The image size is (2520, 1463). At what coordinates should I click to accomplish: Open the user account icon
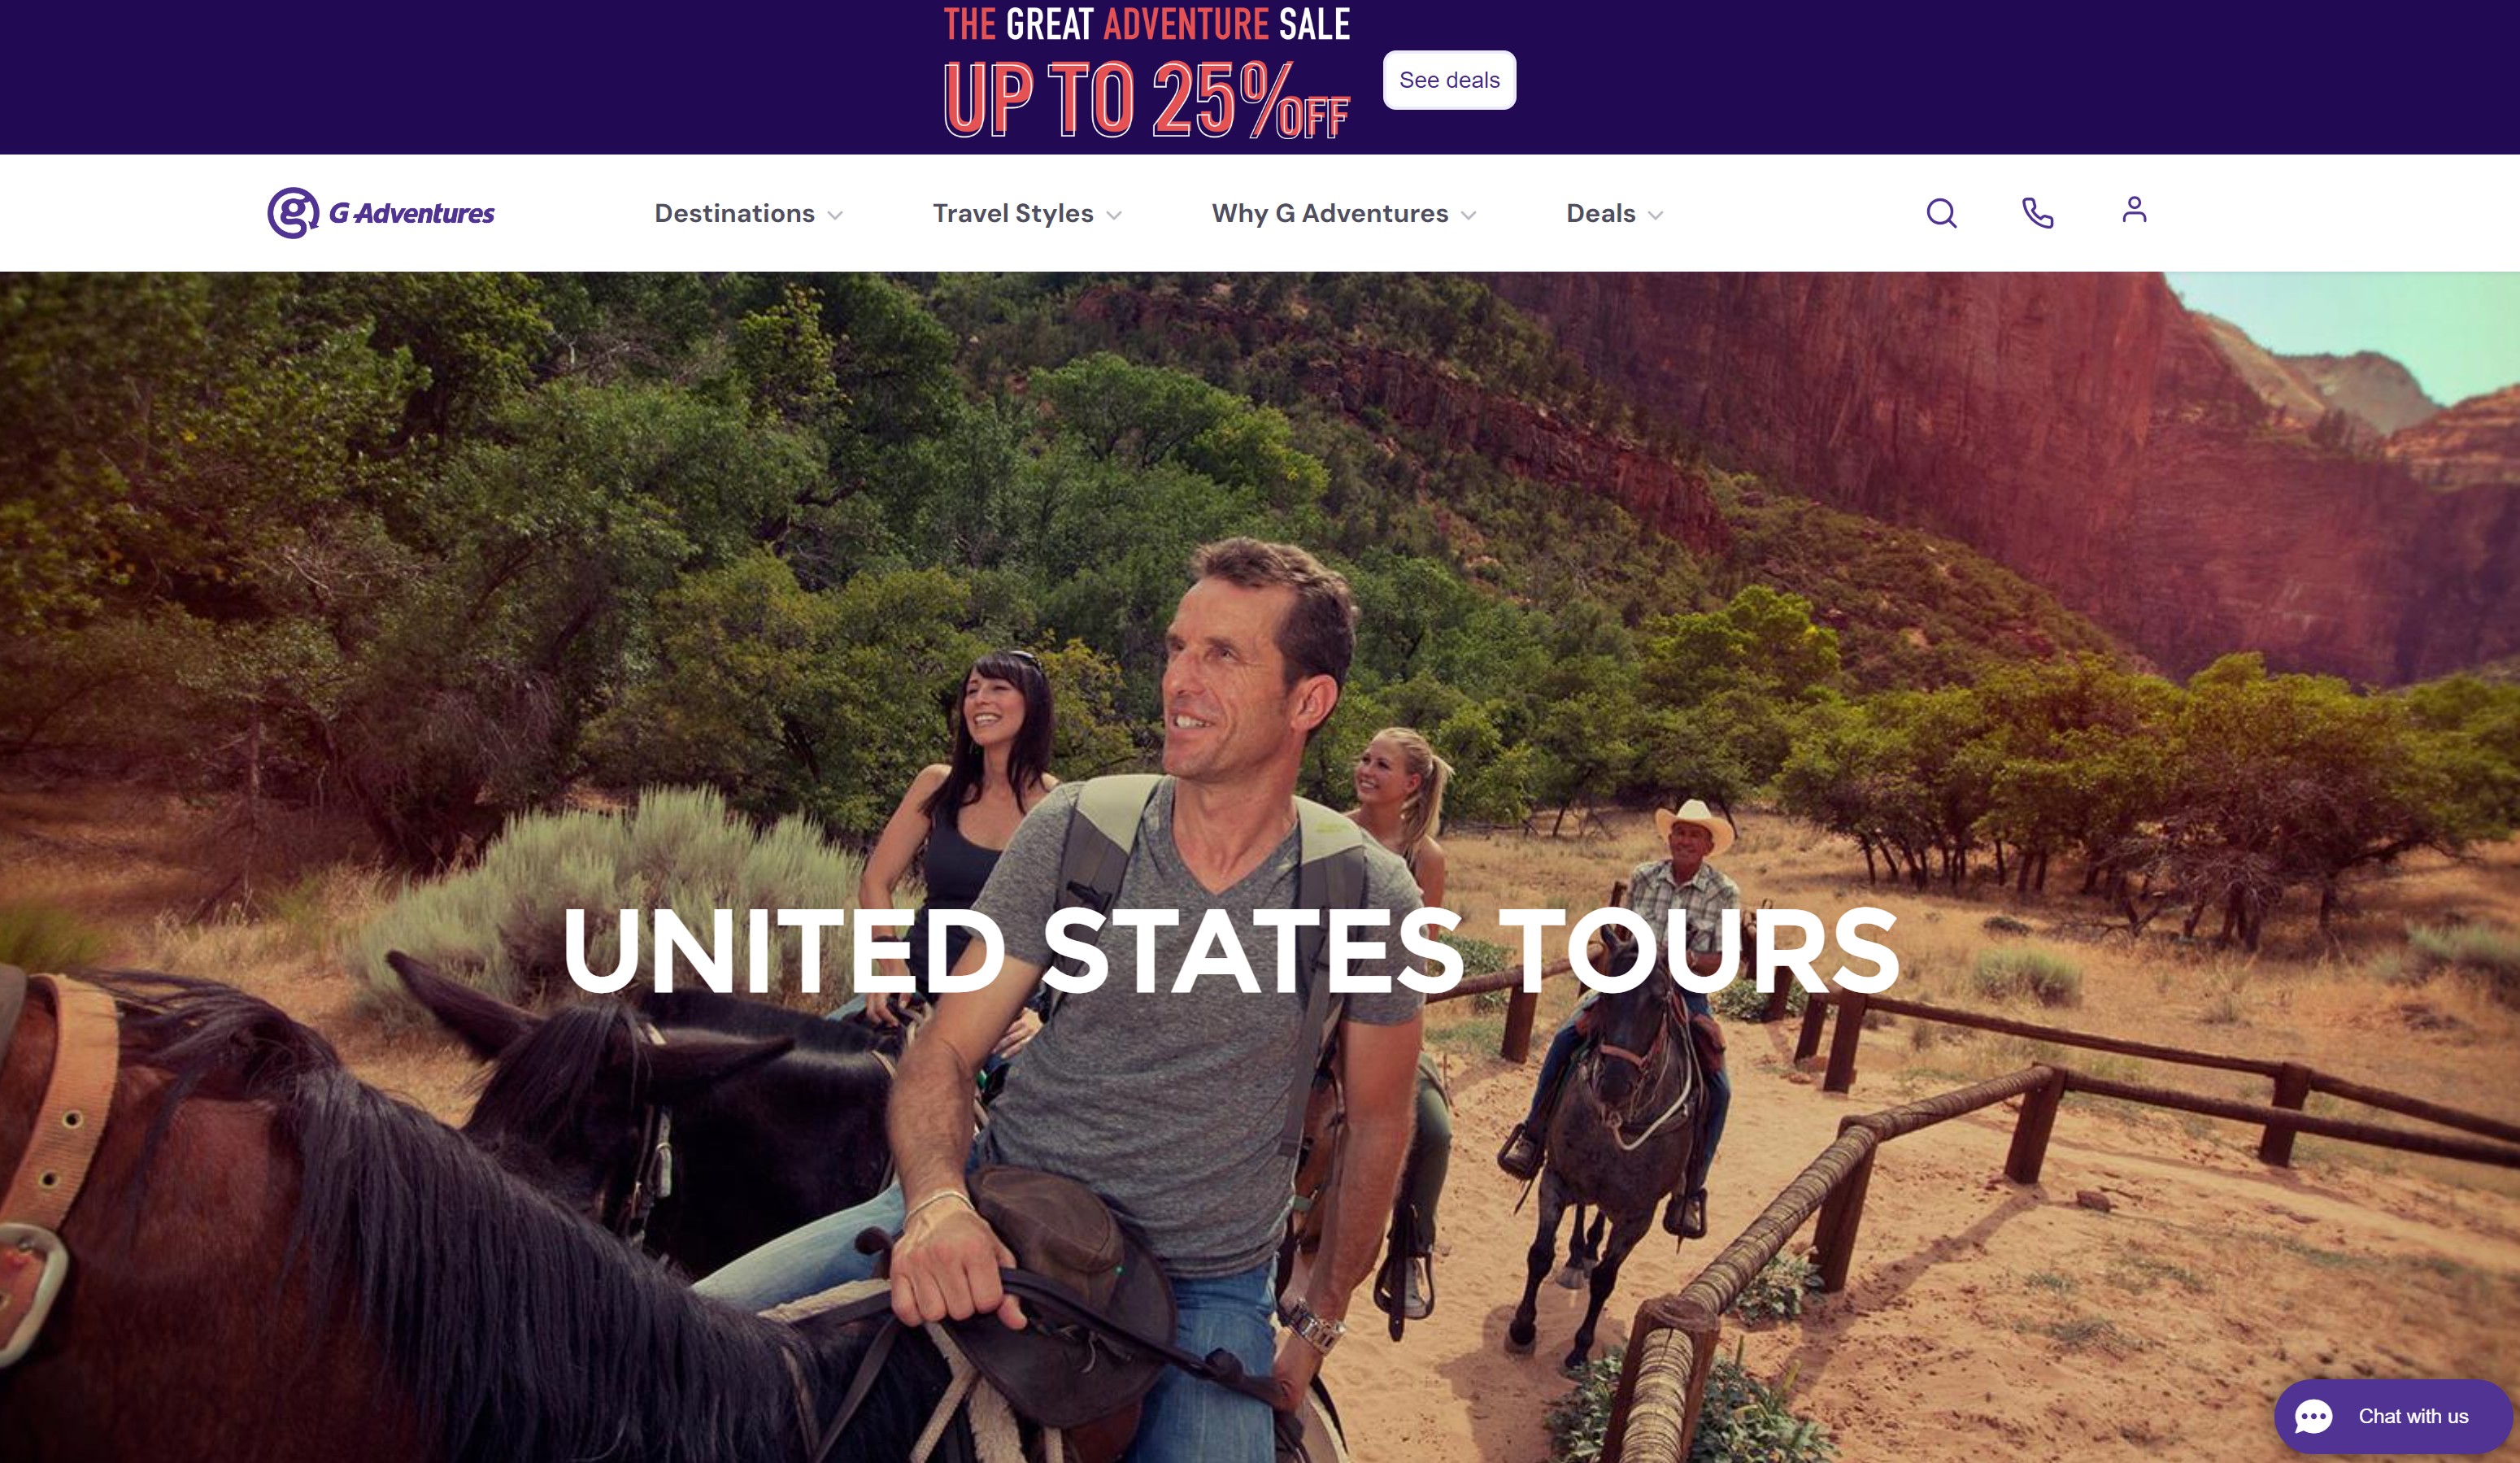(2134, 210)
